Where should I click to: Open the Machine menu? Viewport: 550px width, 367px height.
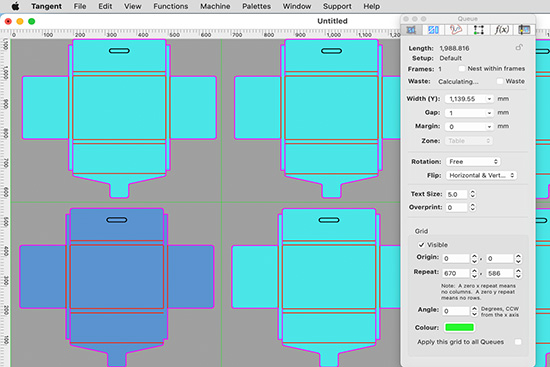[x=215, y=6]
